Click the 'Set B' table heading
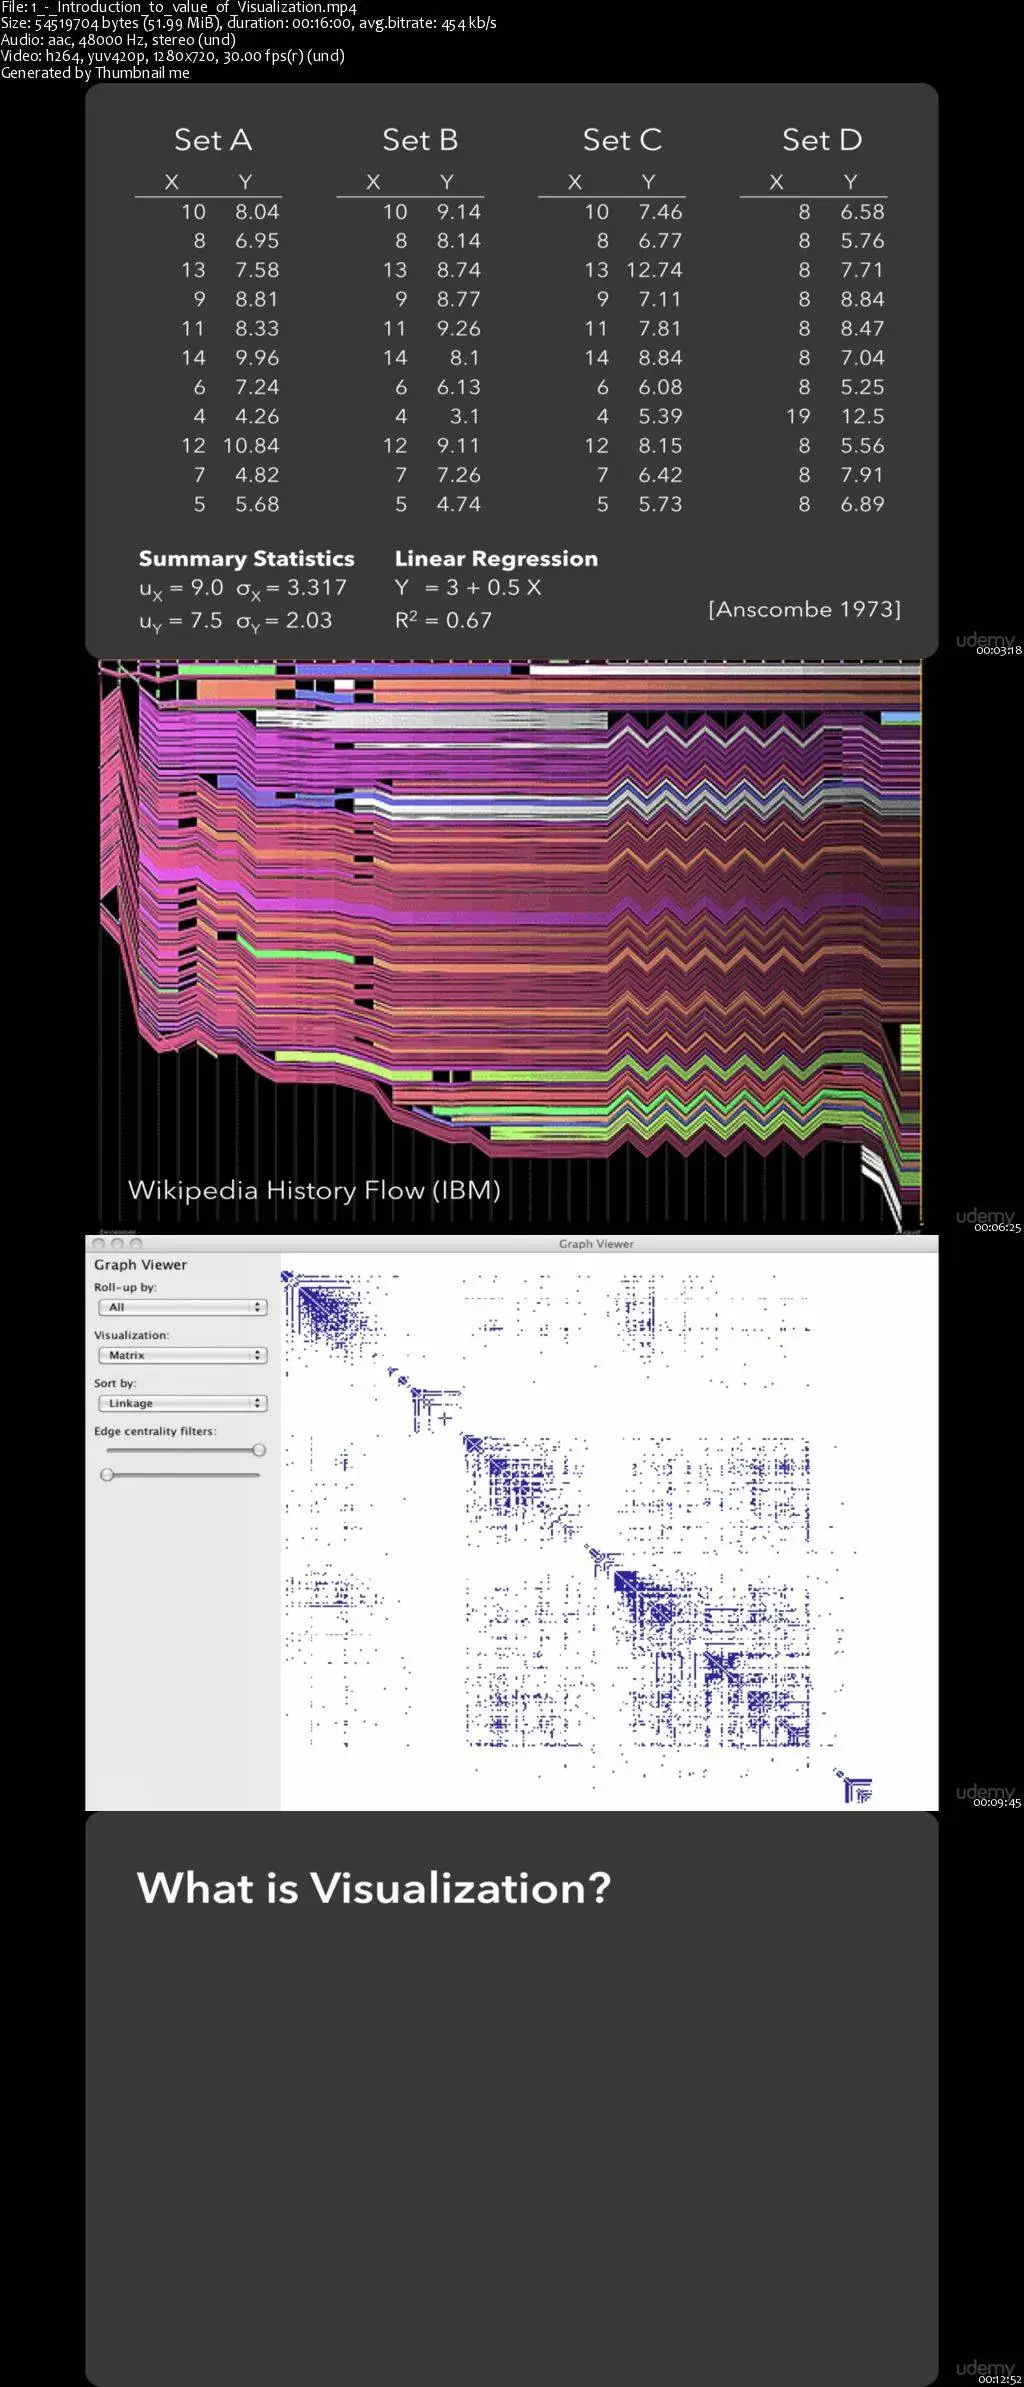 [420, 140]
